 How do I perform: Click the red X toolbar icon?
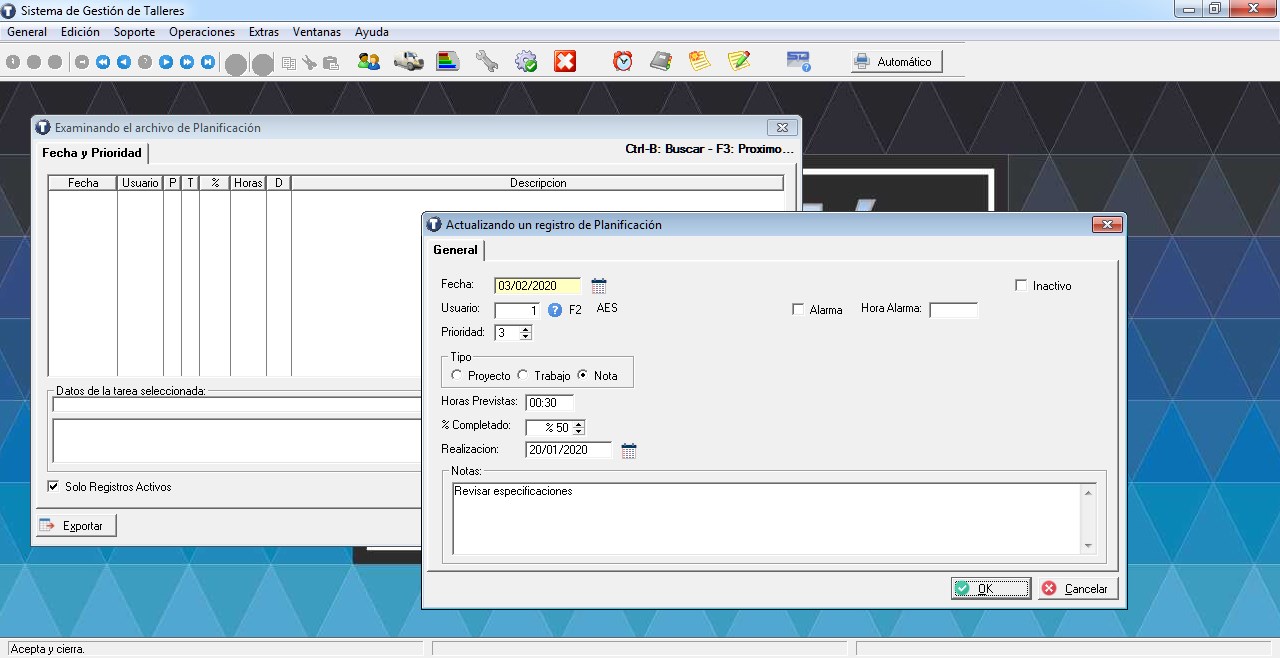point(565,62)
